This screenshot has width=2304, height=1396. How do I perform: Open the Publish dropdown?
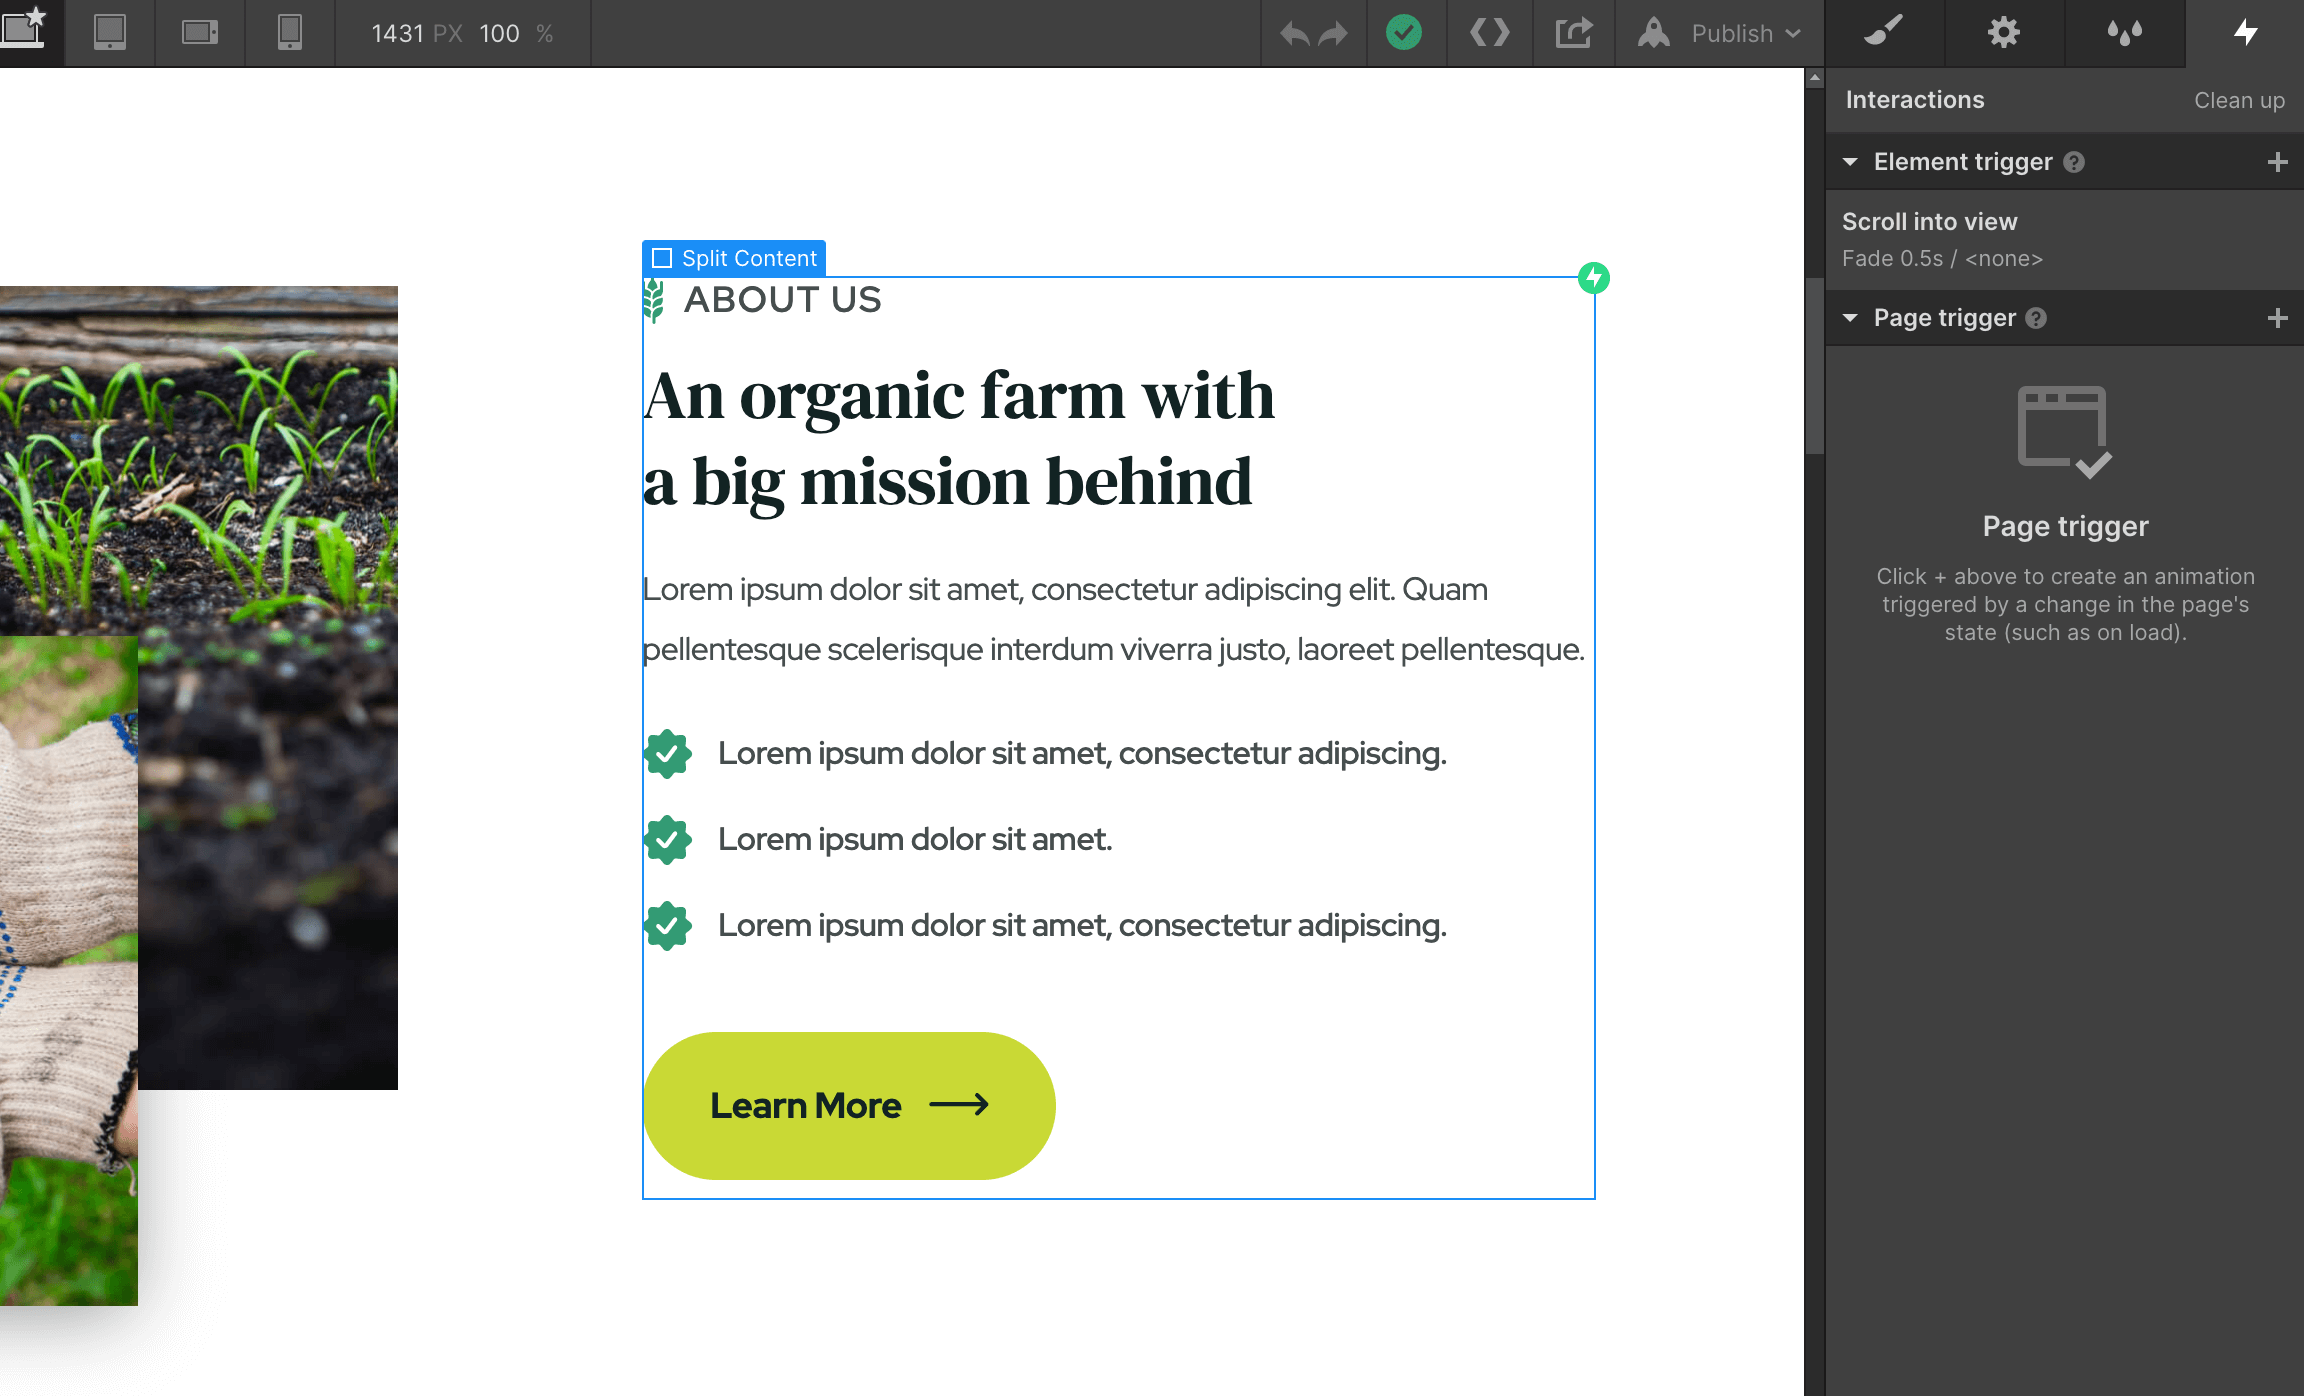tap(1719, 34)
